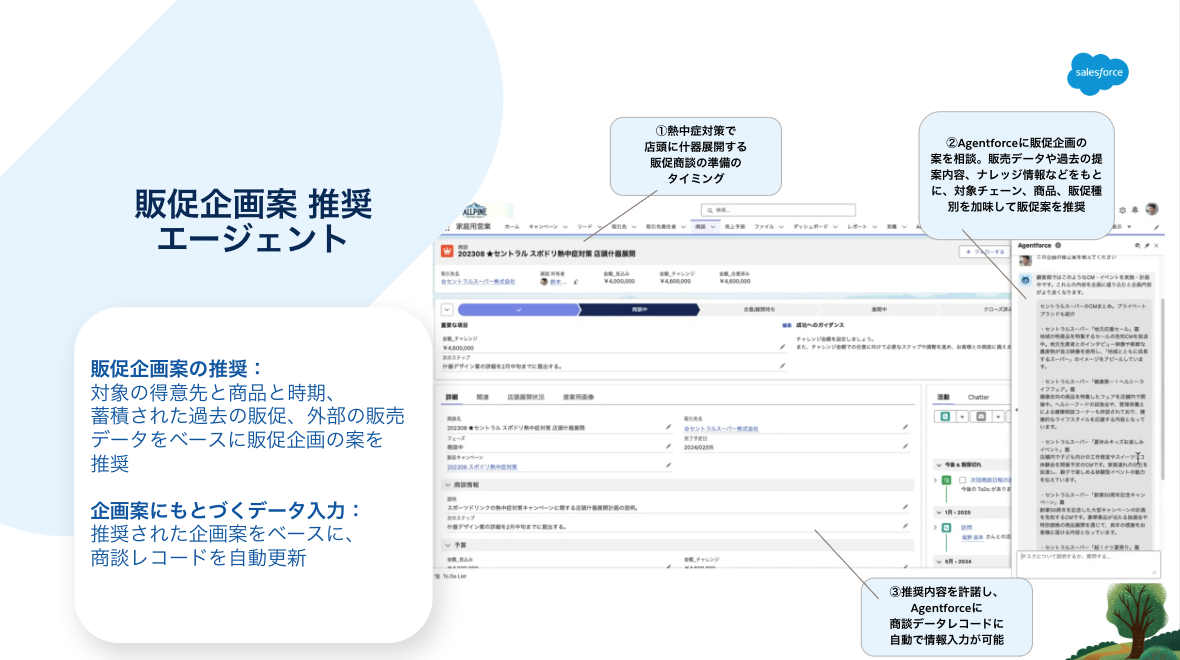Edit 次のステップ in the 商談情報 section
1180x660 pixels.
[905, 526]
